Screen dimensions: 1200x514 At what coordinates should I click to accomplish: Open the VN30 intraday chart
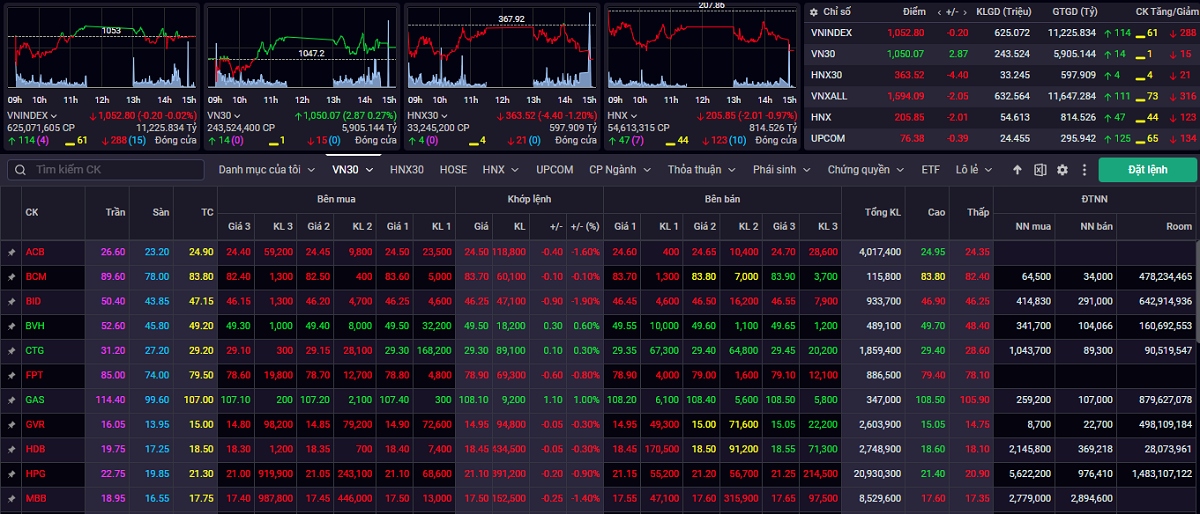pos(300,48)
